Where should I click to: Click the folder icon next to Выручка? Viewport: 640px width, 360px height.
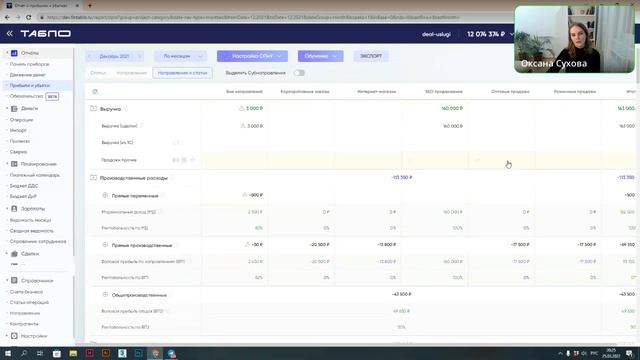click(93, 109)
